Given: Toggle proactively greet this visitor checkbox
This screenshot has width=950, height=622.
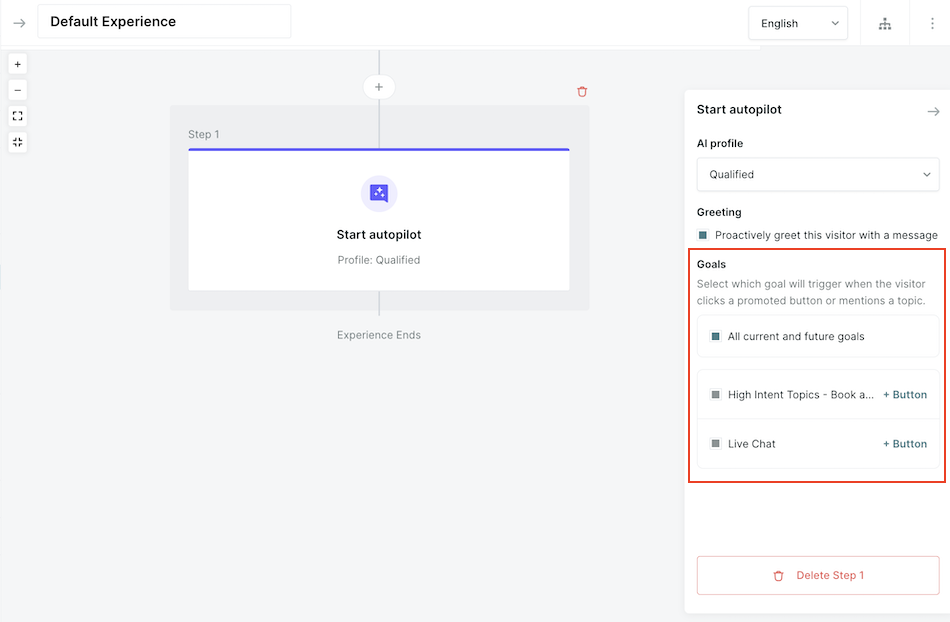Looking at the screenshot, I should click(x=703, y=235).
